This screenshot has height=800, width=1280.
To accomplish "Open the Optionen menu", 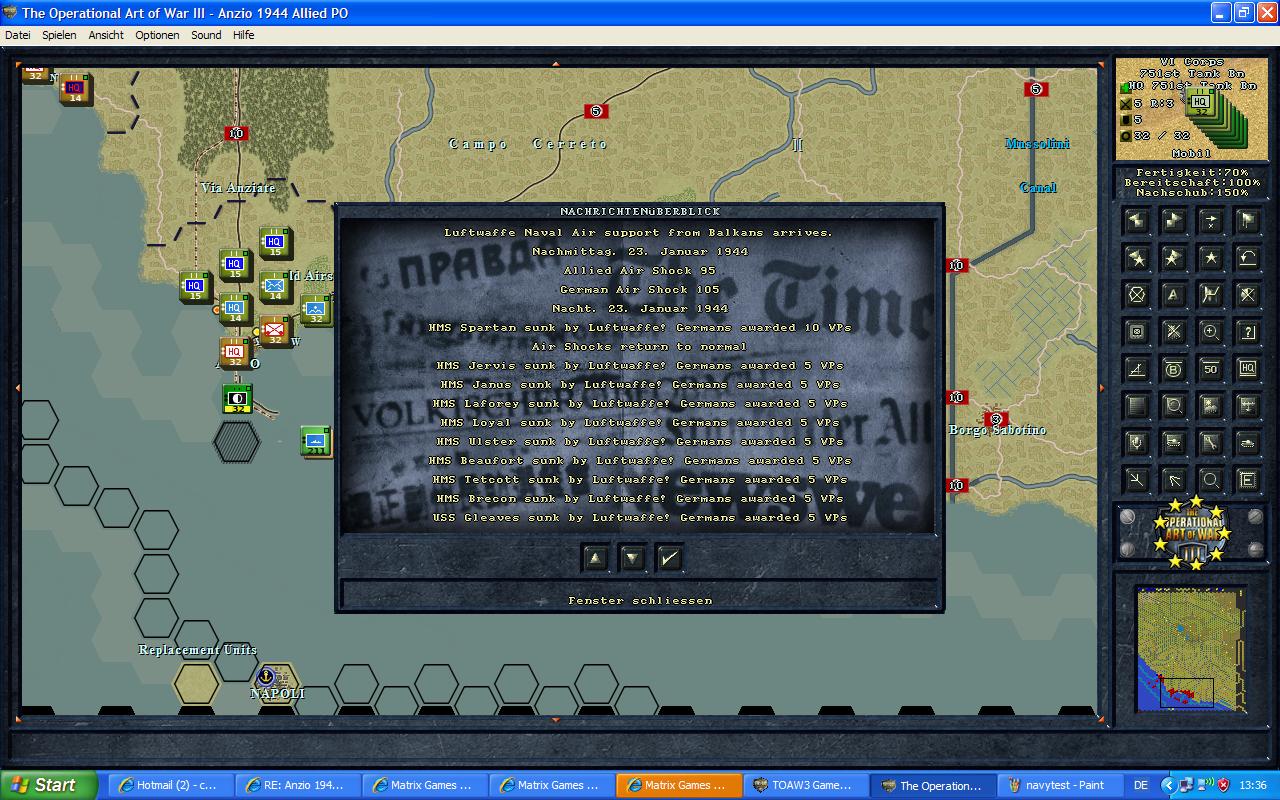I will (158, 35).
